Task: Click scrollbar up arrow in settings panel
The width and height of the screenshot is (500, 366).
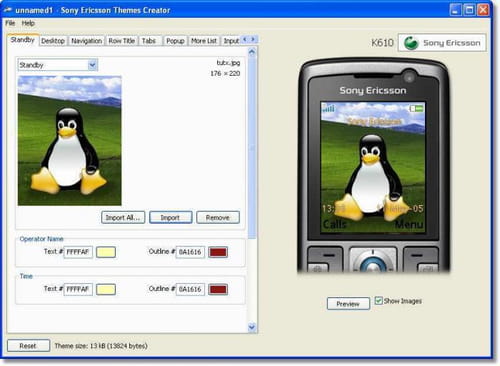Action: pyautogui.click(x=252, y=52)
